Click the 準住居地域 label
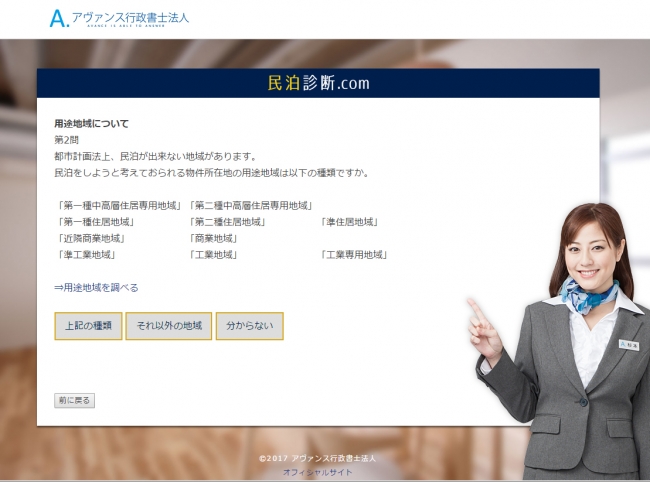 (x=350, y=222)
